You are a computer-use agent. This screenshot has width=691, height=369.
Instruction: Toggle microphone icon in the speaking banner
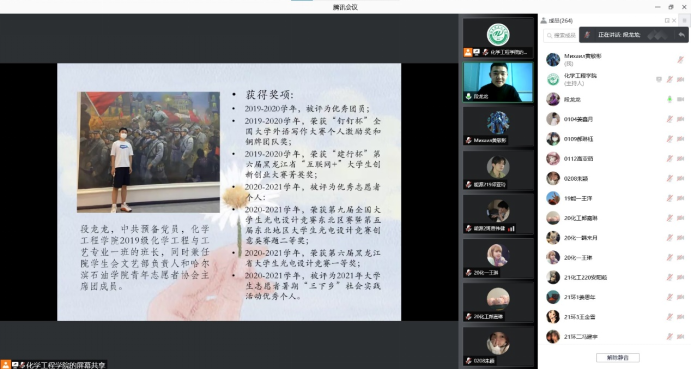point(587,35)
